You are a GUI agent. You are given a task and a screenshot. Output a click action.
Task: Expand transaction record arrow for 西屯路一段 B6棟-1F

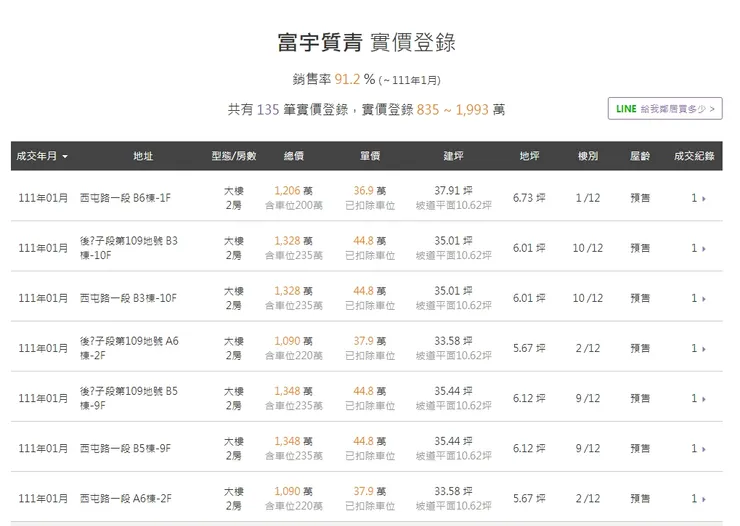click(x=704, y=199)
